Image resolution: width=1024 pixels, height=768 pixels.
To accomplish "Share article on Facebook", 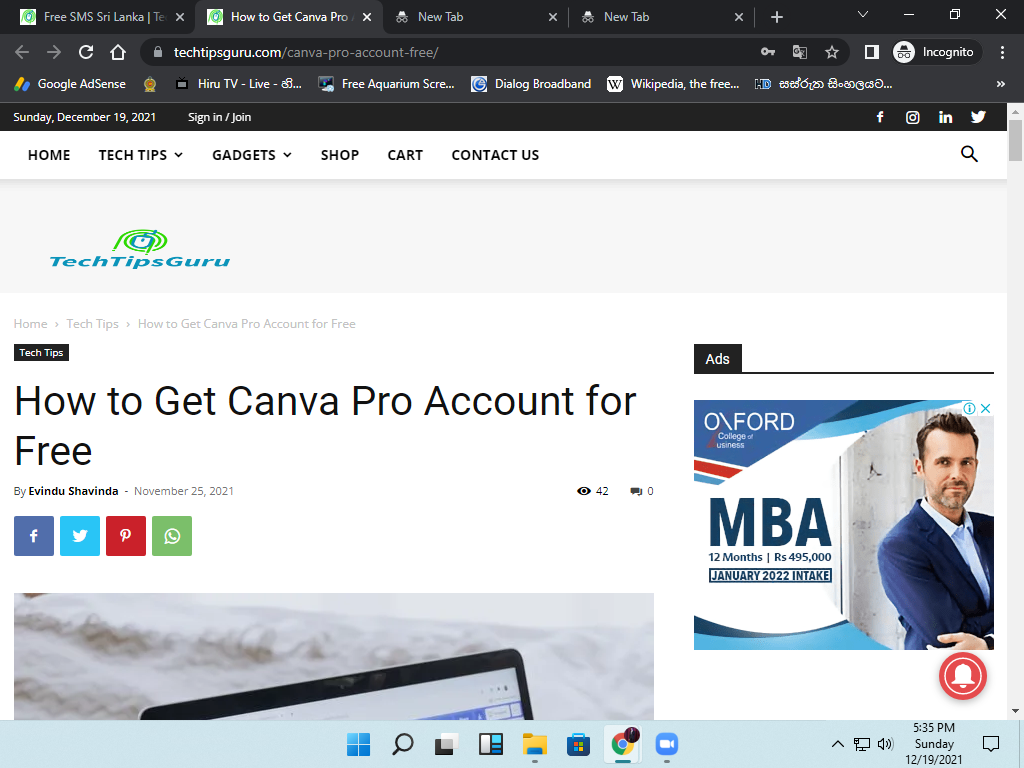I will tap(34, 536).
